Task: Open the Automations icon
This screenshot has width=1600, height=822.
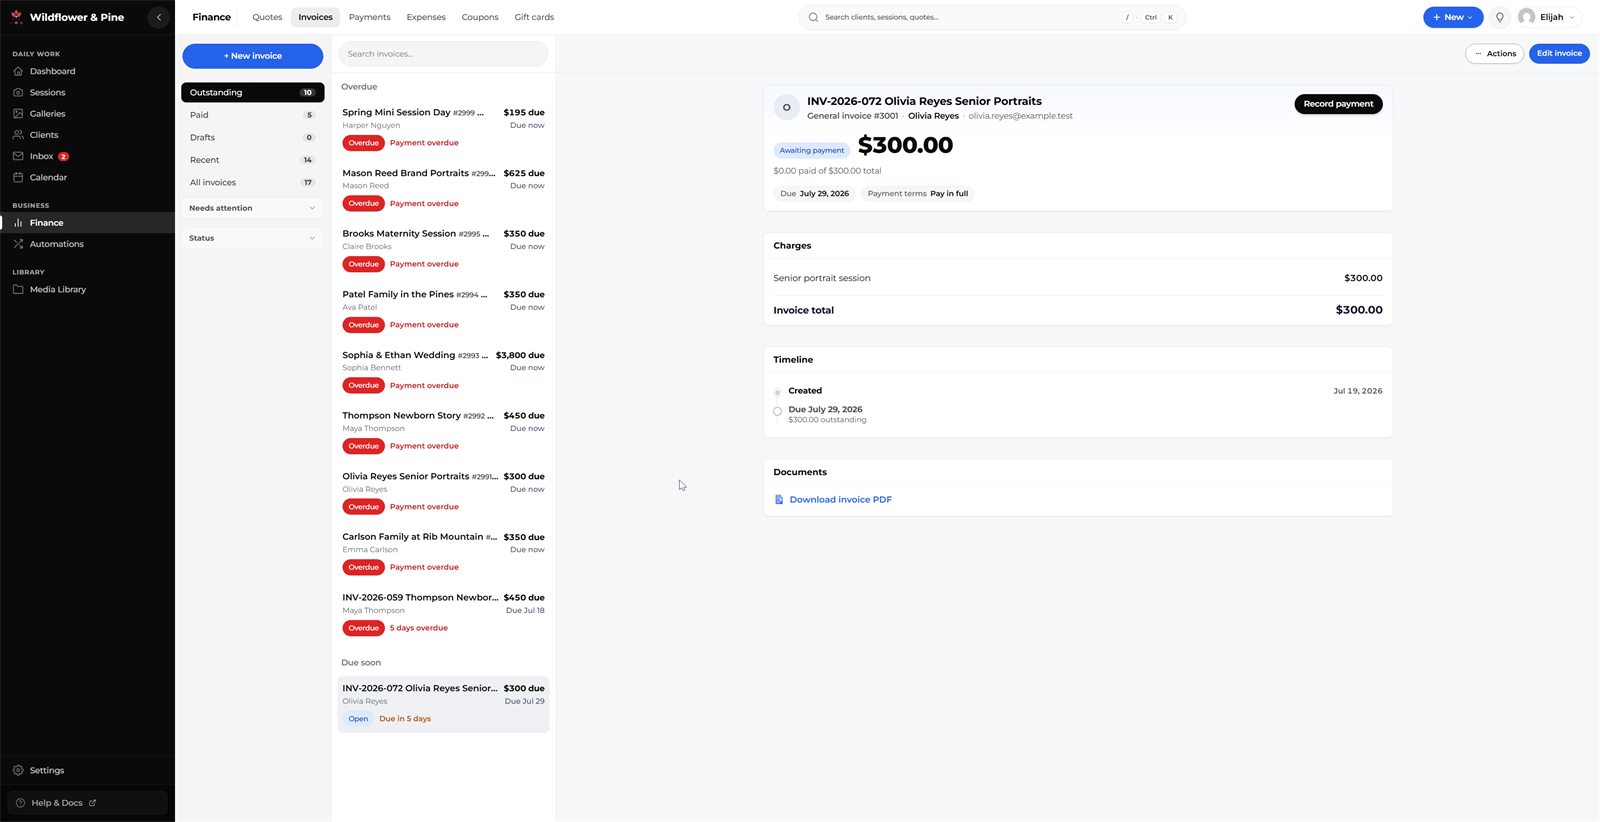Action: 18,244
